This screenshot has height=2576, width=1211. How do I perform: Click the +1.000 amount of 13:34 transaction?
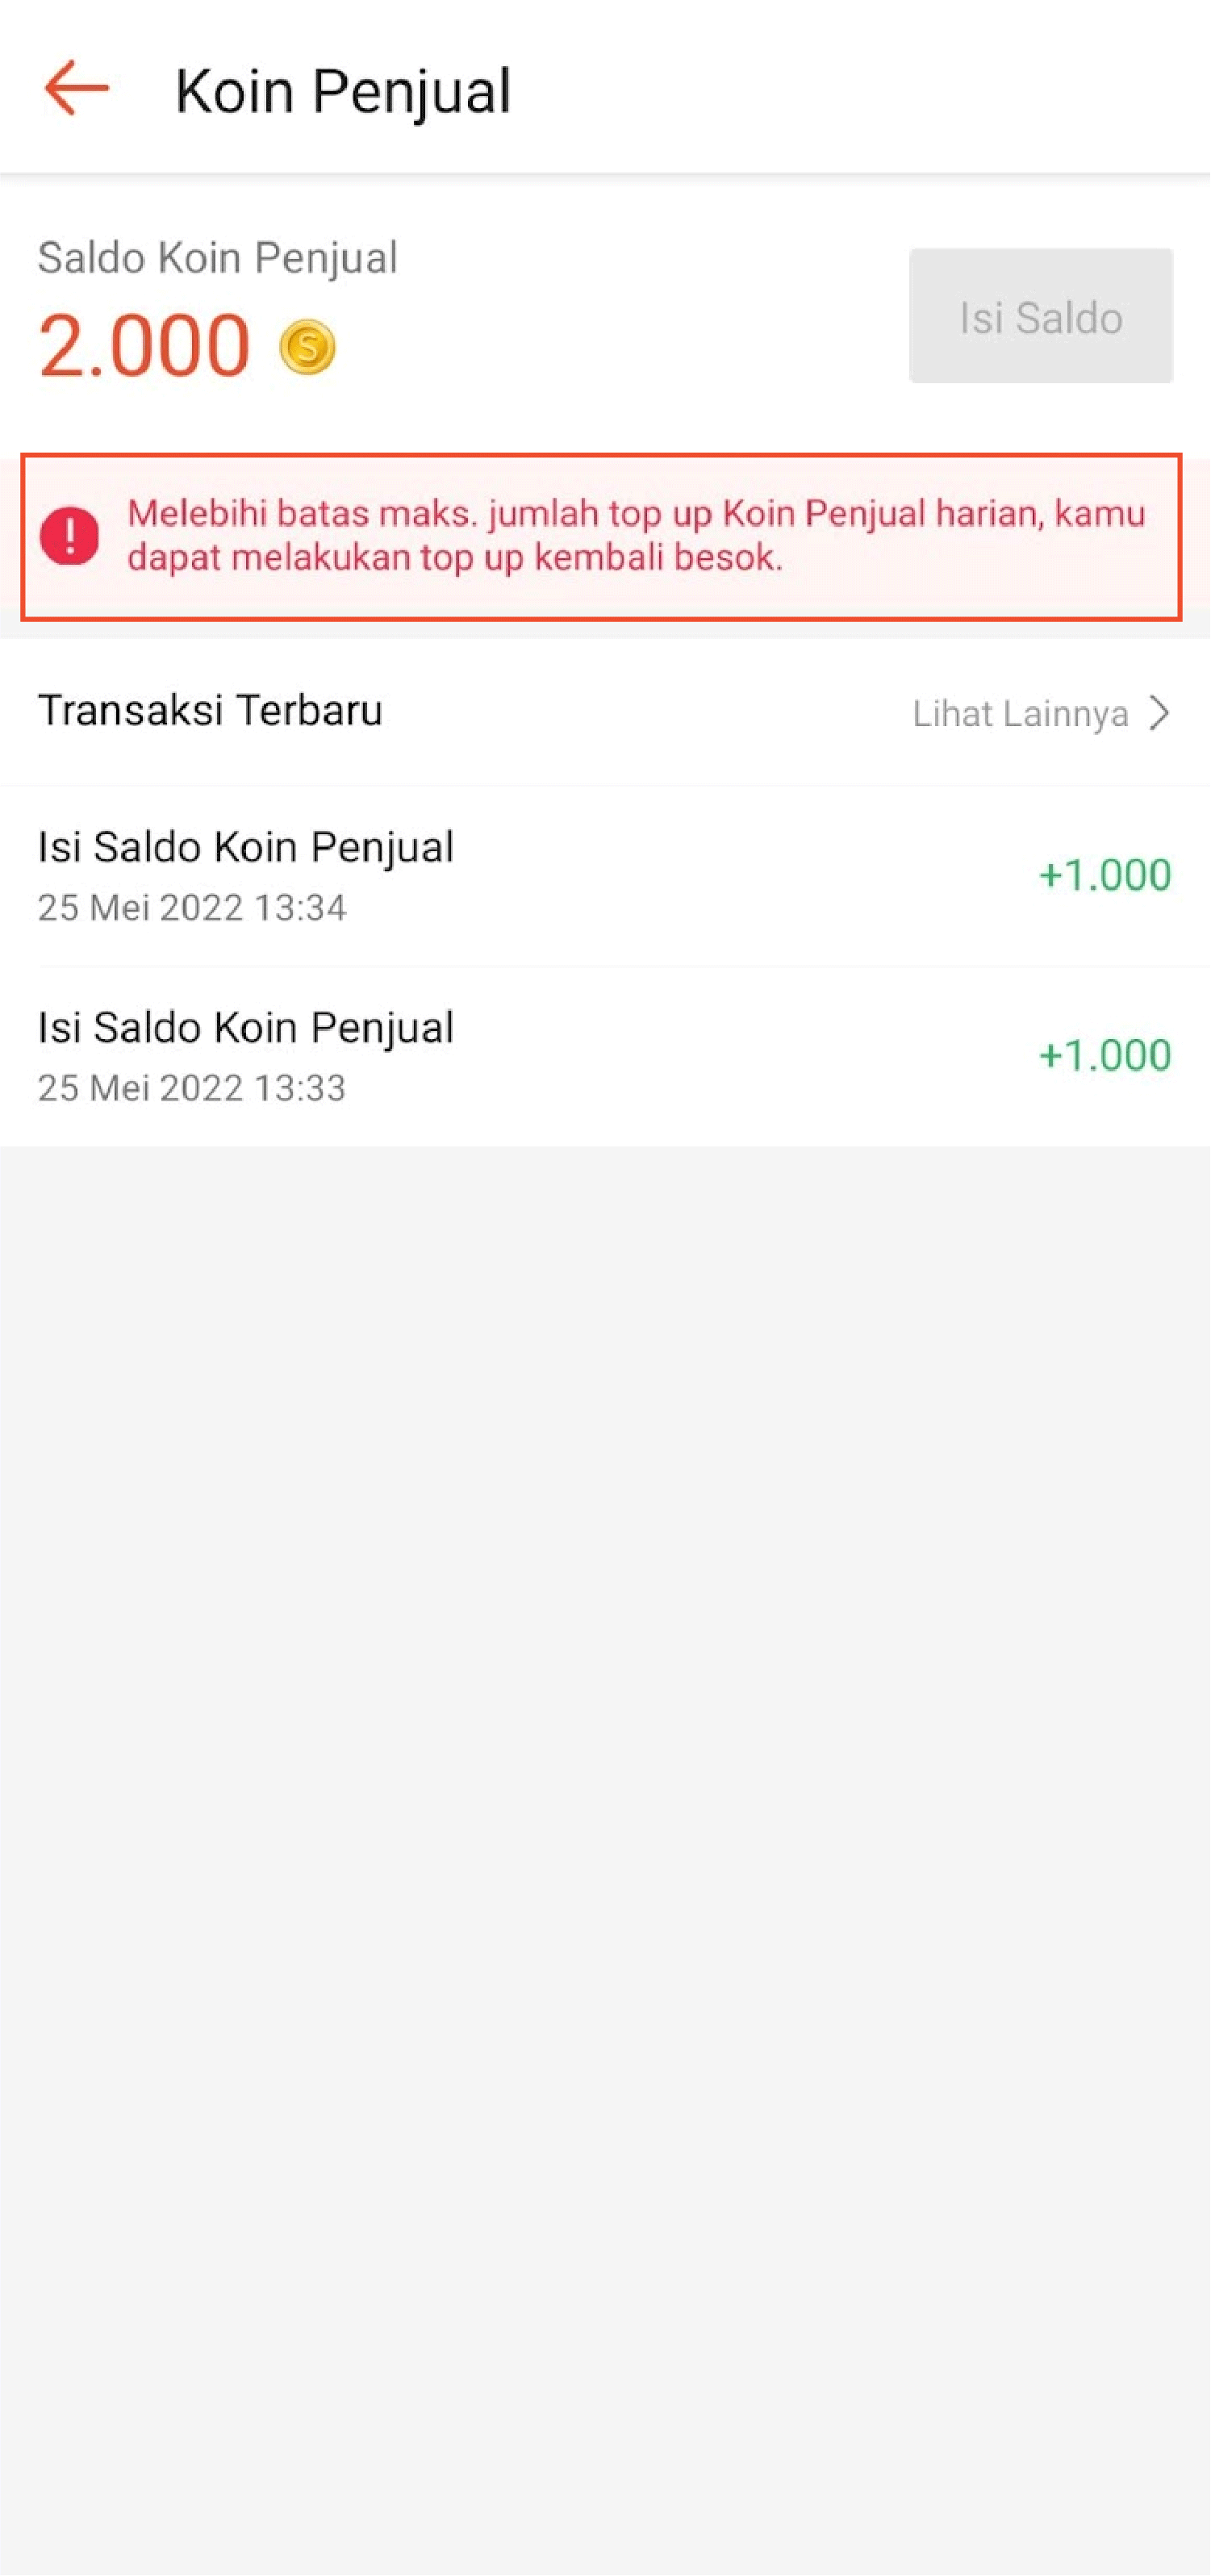point(1104,875)
